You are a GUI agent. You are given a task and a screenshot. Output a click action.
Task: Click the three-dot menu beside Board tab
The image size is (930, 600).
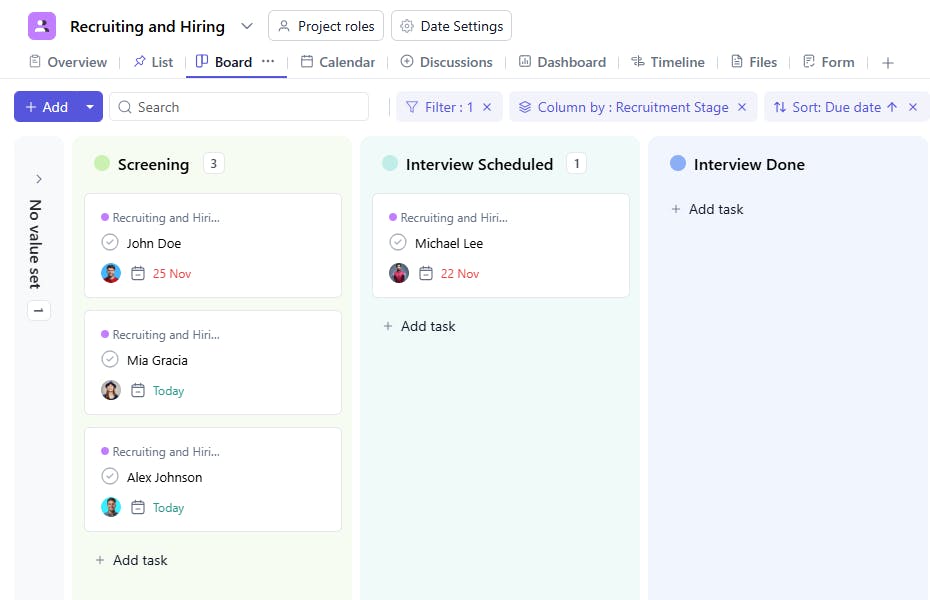coord(268,61)
